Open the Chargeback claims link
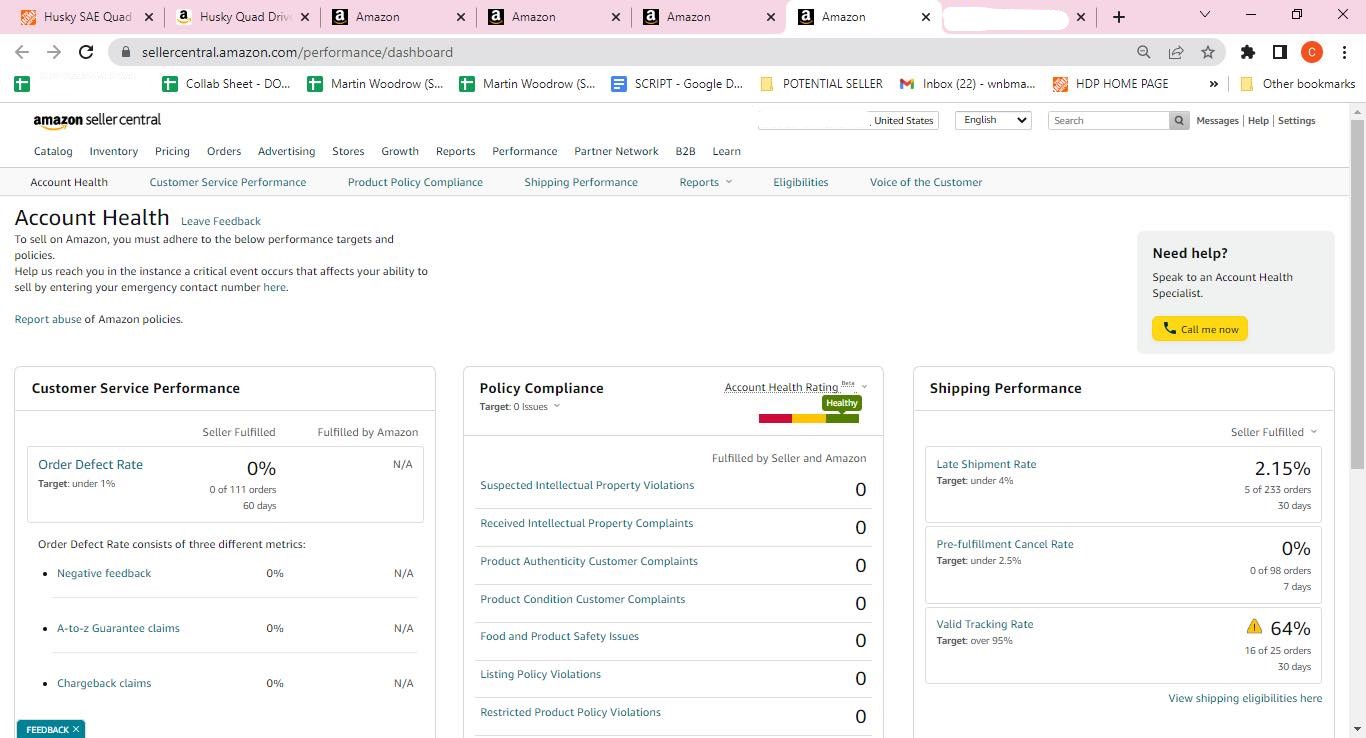The image size is (1366, 738). pos(104,683)
